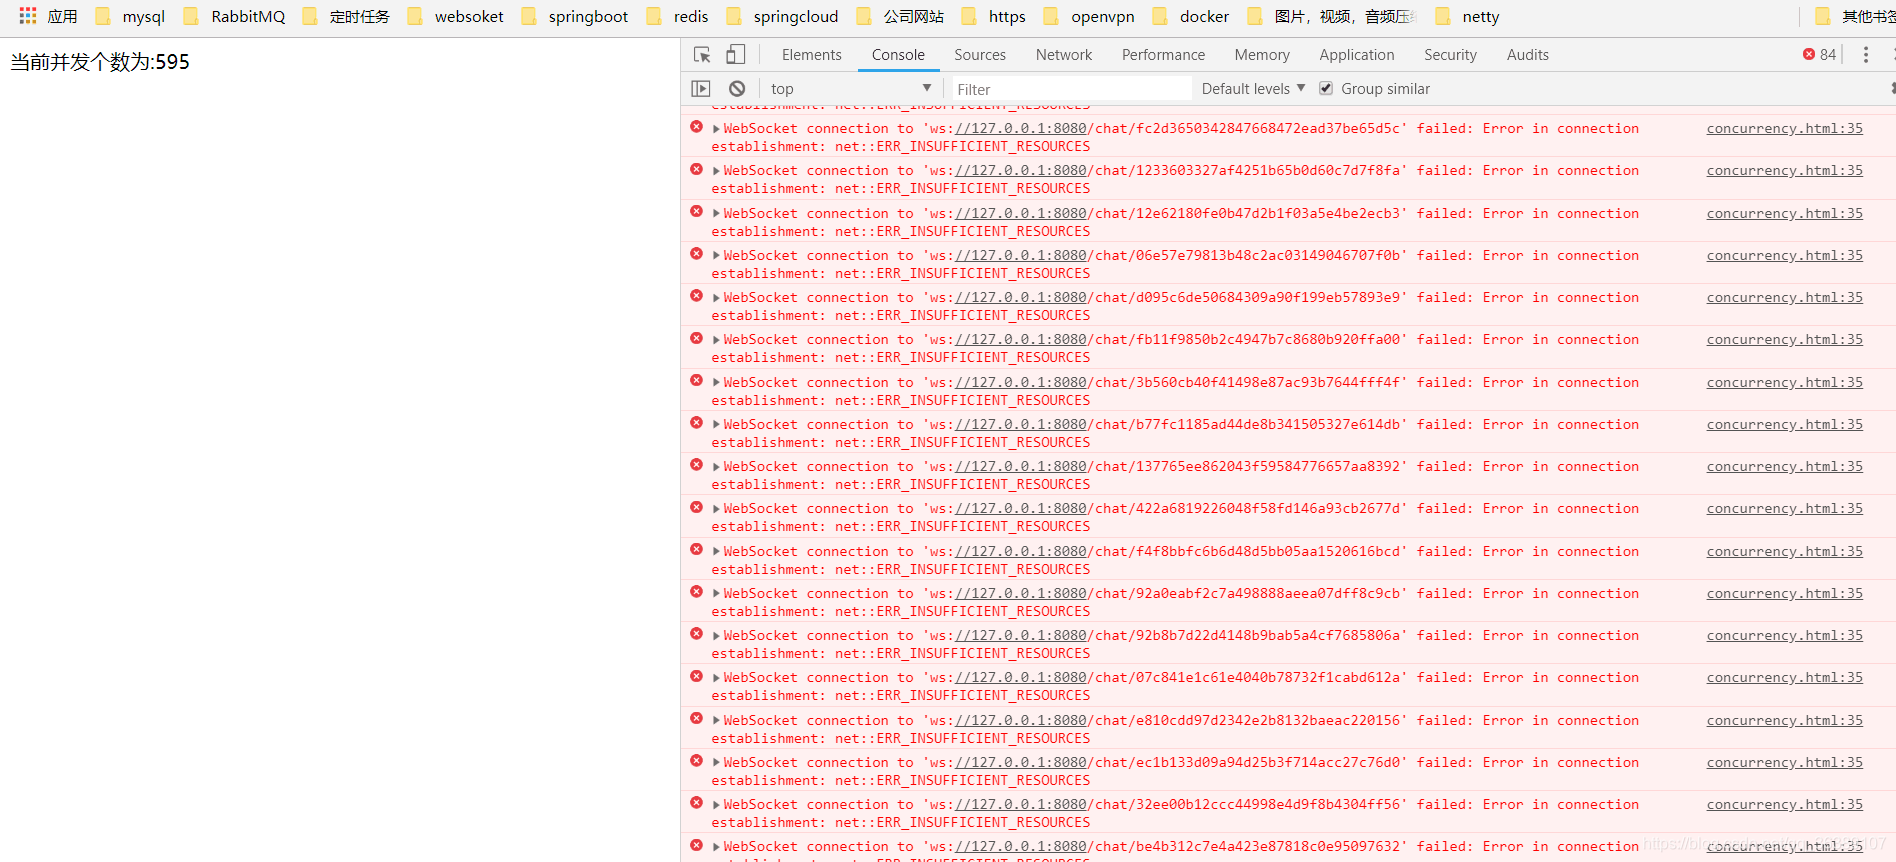Screen dimensions: 1896x862
Task: Open the Memory tab
Action: coord(1262,55)
